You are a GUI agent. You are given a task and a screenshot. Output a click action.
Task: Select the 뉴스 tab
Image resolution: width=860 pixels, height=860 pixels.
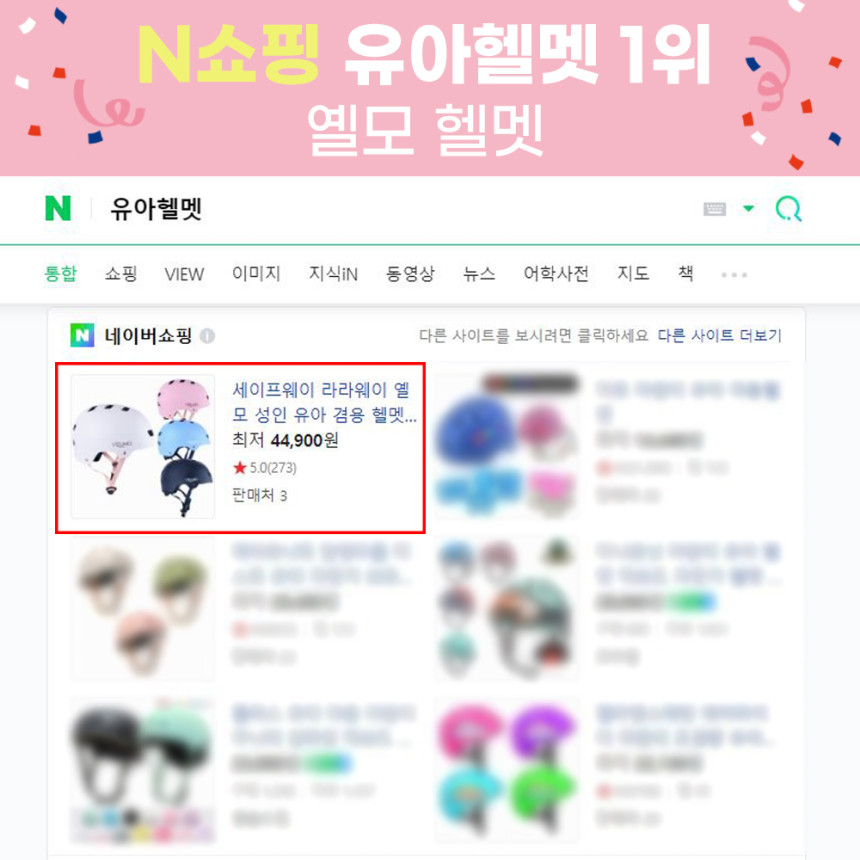tap(479, 273)
